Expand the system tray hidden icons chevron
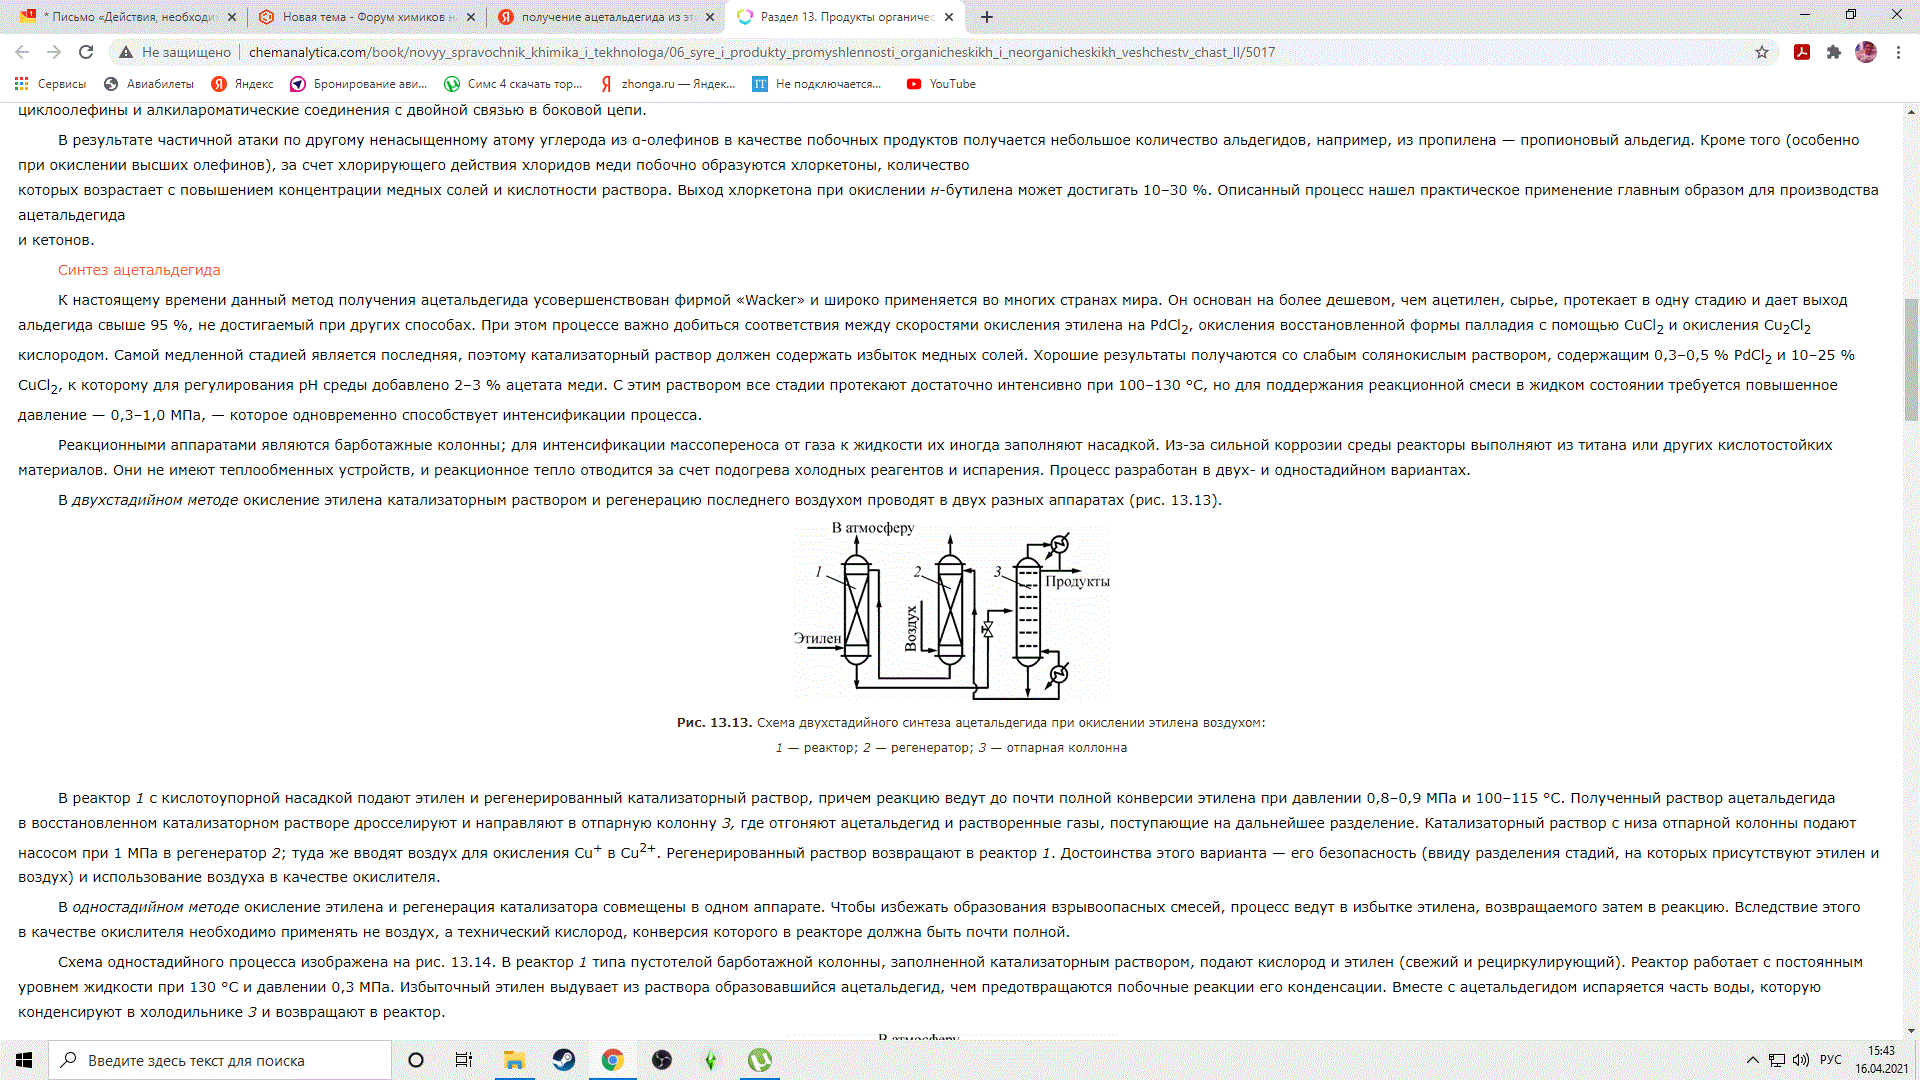This screenshot has width=1920, height=1080. pos(1752,1060)
